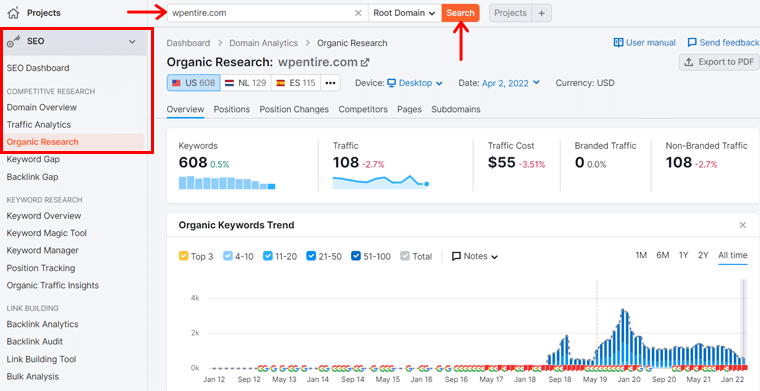This screenshot has height=391, width=760.
Task: Open Position Tracking in sidebar
Action: 41,268
